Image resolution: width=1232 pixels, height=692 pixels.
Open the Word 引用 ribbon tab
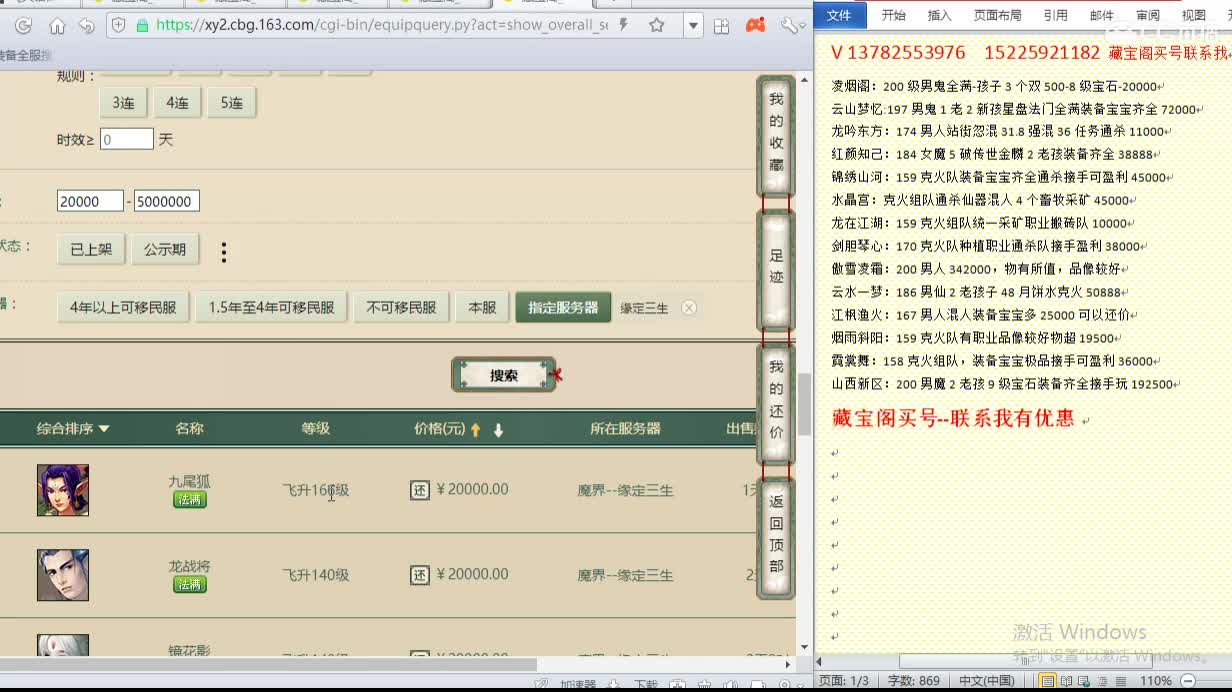pos(1056,15)
